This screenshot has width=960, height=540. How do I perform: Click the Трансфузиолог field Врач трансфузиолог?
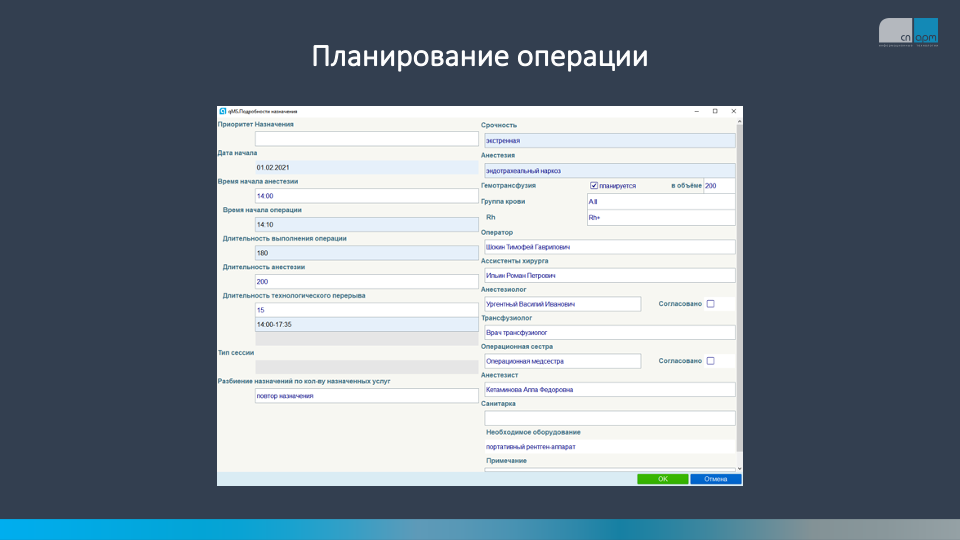610,332
